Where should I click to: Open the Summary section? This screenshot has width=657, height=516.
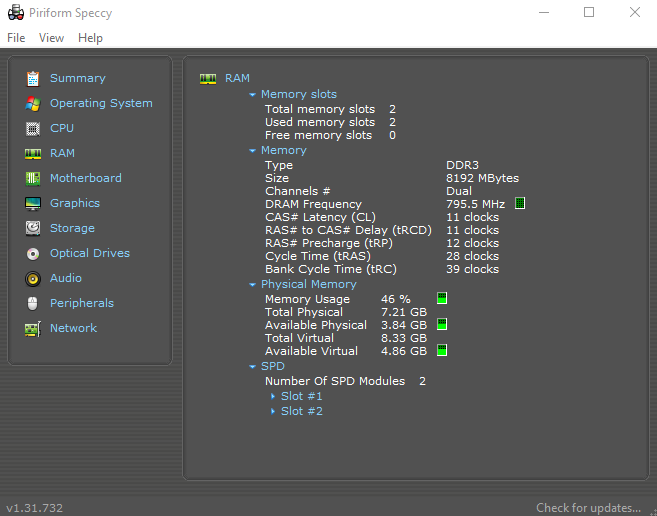[78, 78]
